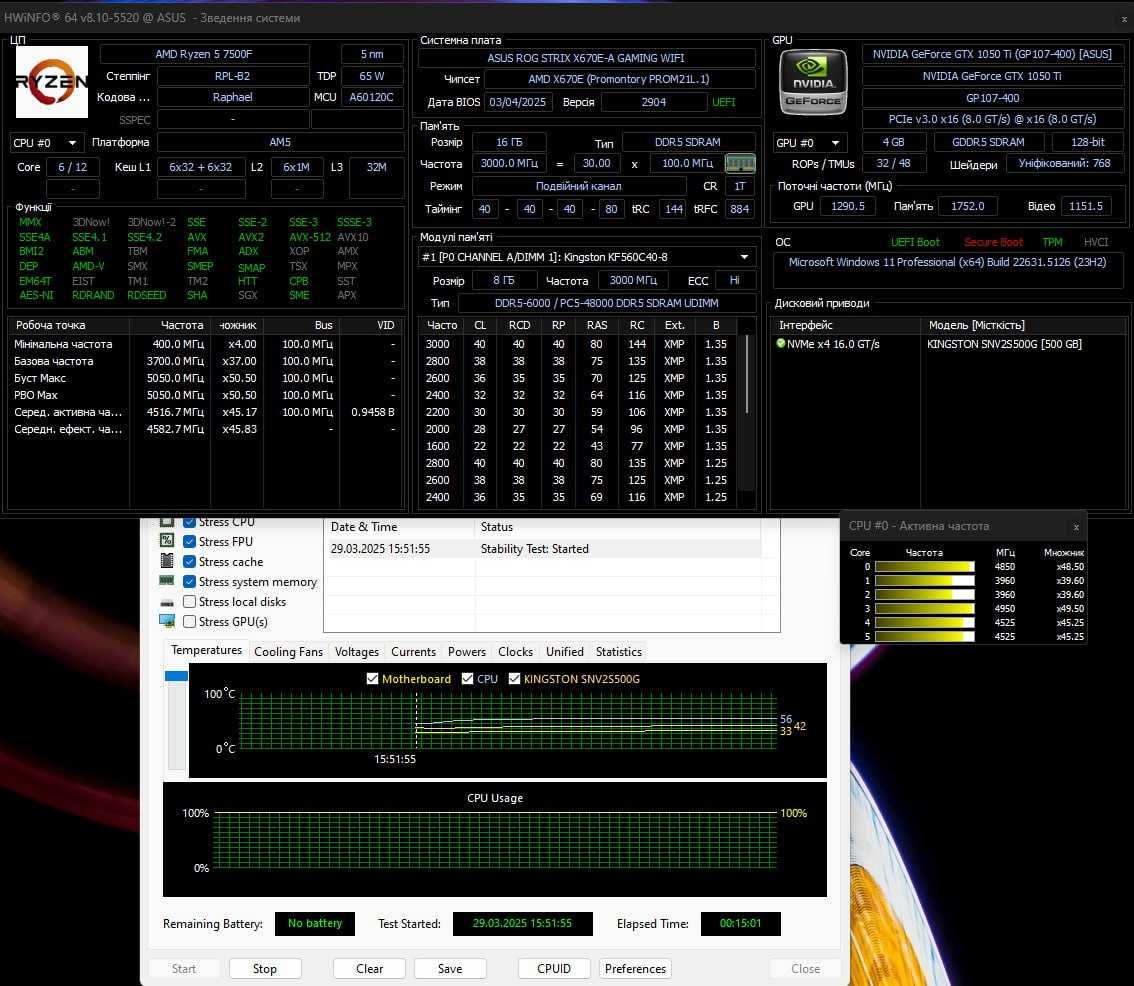The width and height of the screenshot is (1134, 986).
Task: Open the Clocks tab
Action: click(x=515, y=652)
